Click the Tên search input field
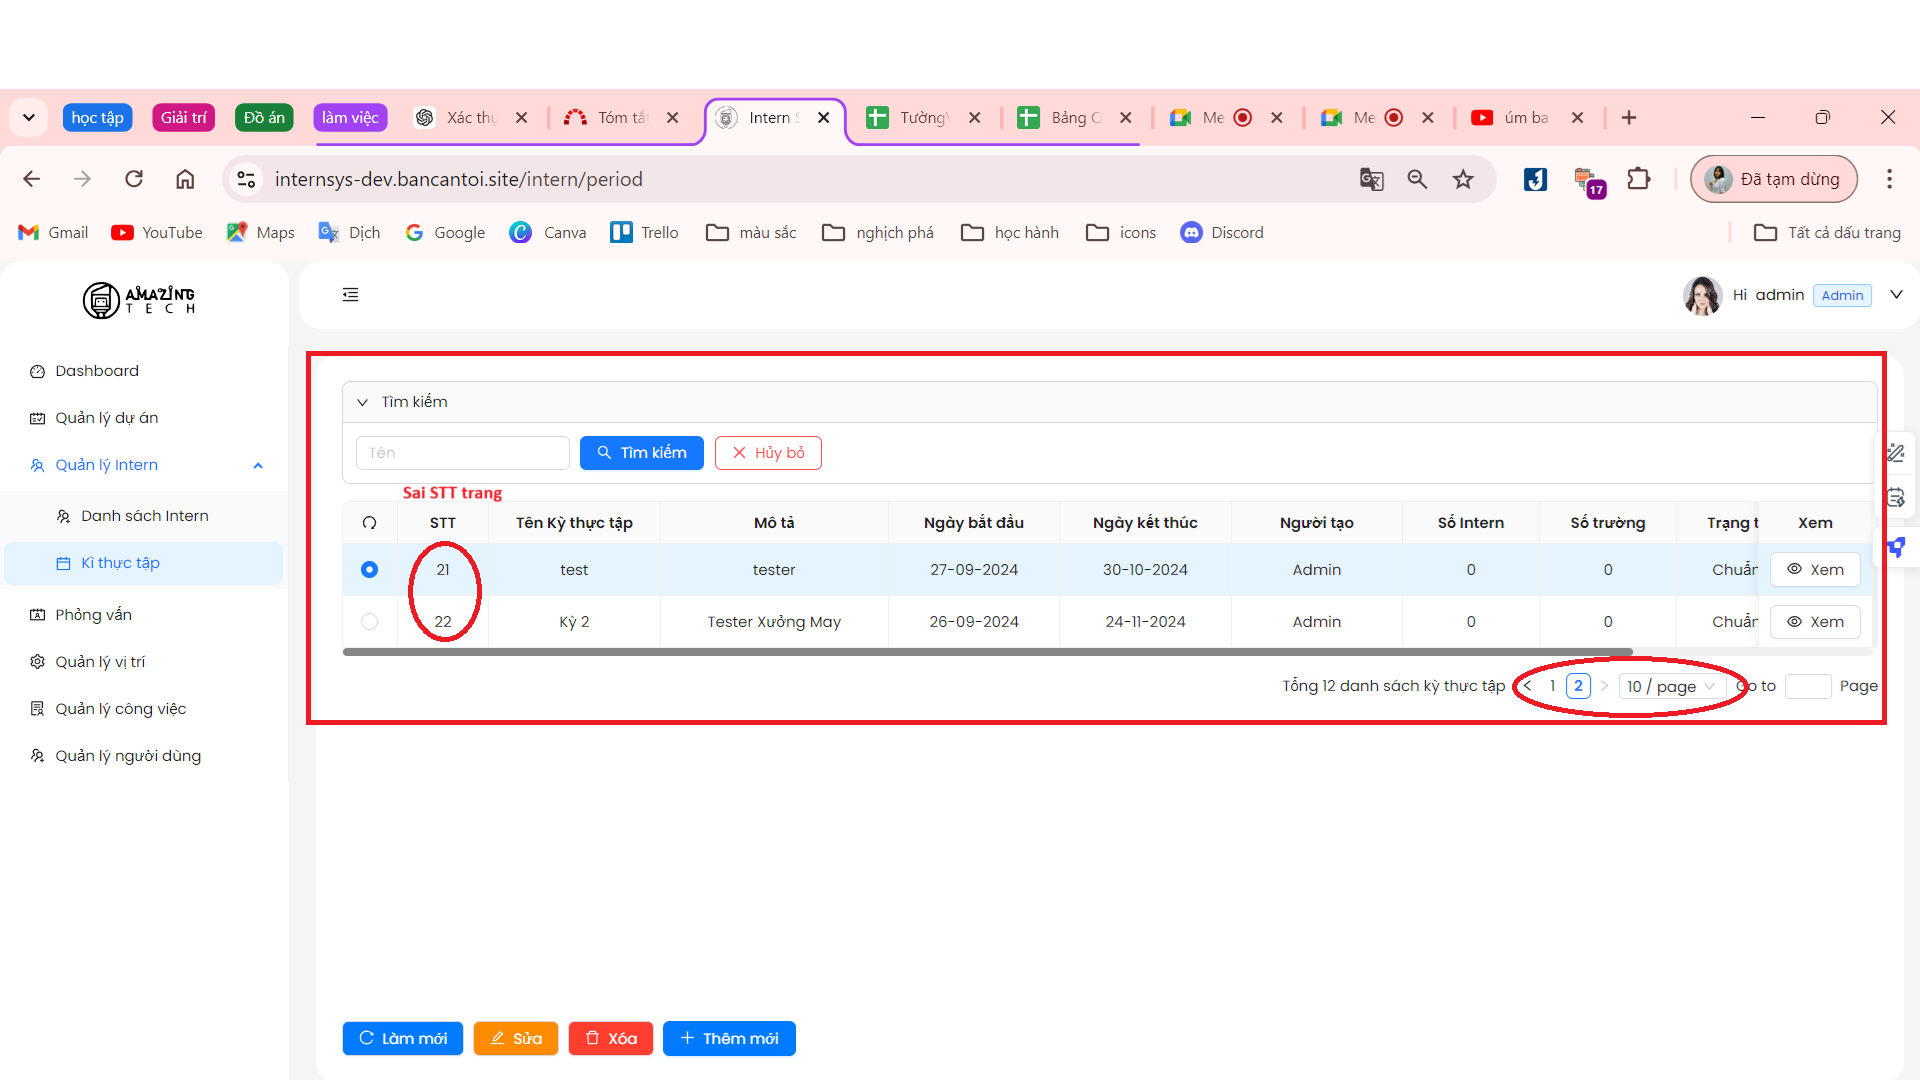This screenshot has width=1920, height=1080. pos(462,453)
